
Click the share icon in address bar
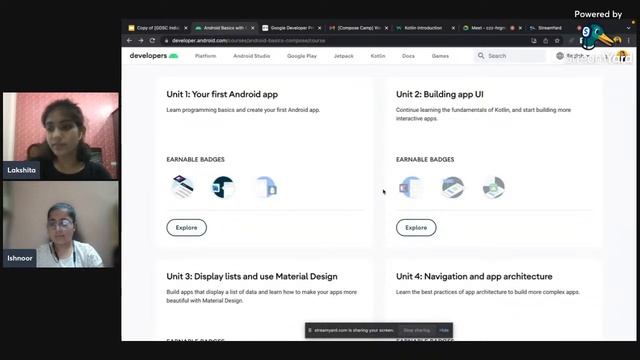click(x=546, y=41)
